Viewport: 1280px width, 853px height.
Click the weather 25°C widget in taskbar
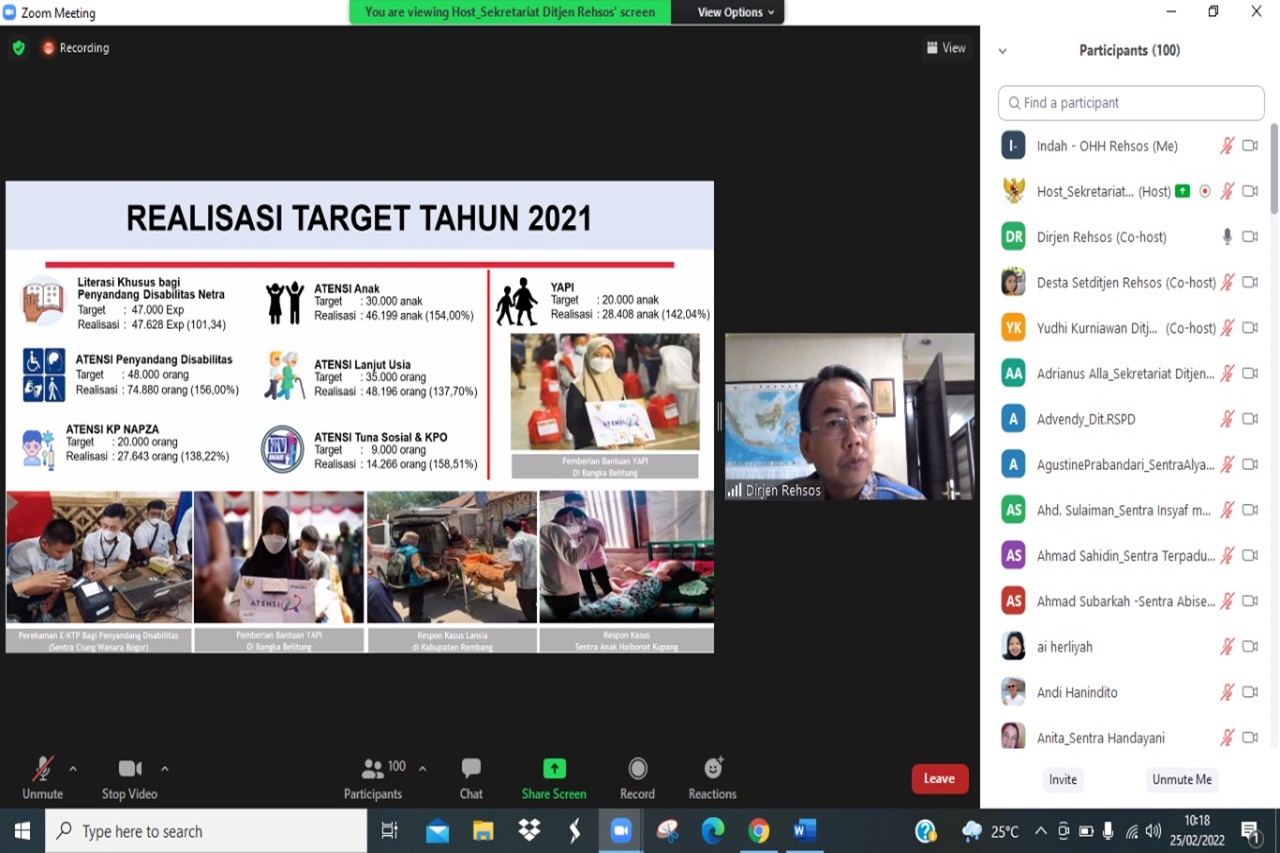990,831
